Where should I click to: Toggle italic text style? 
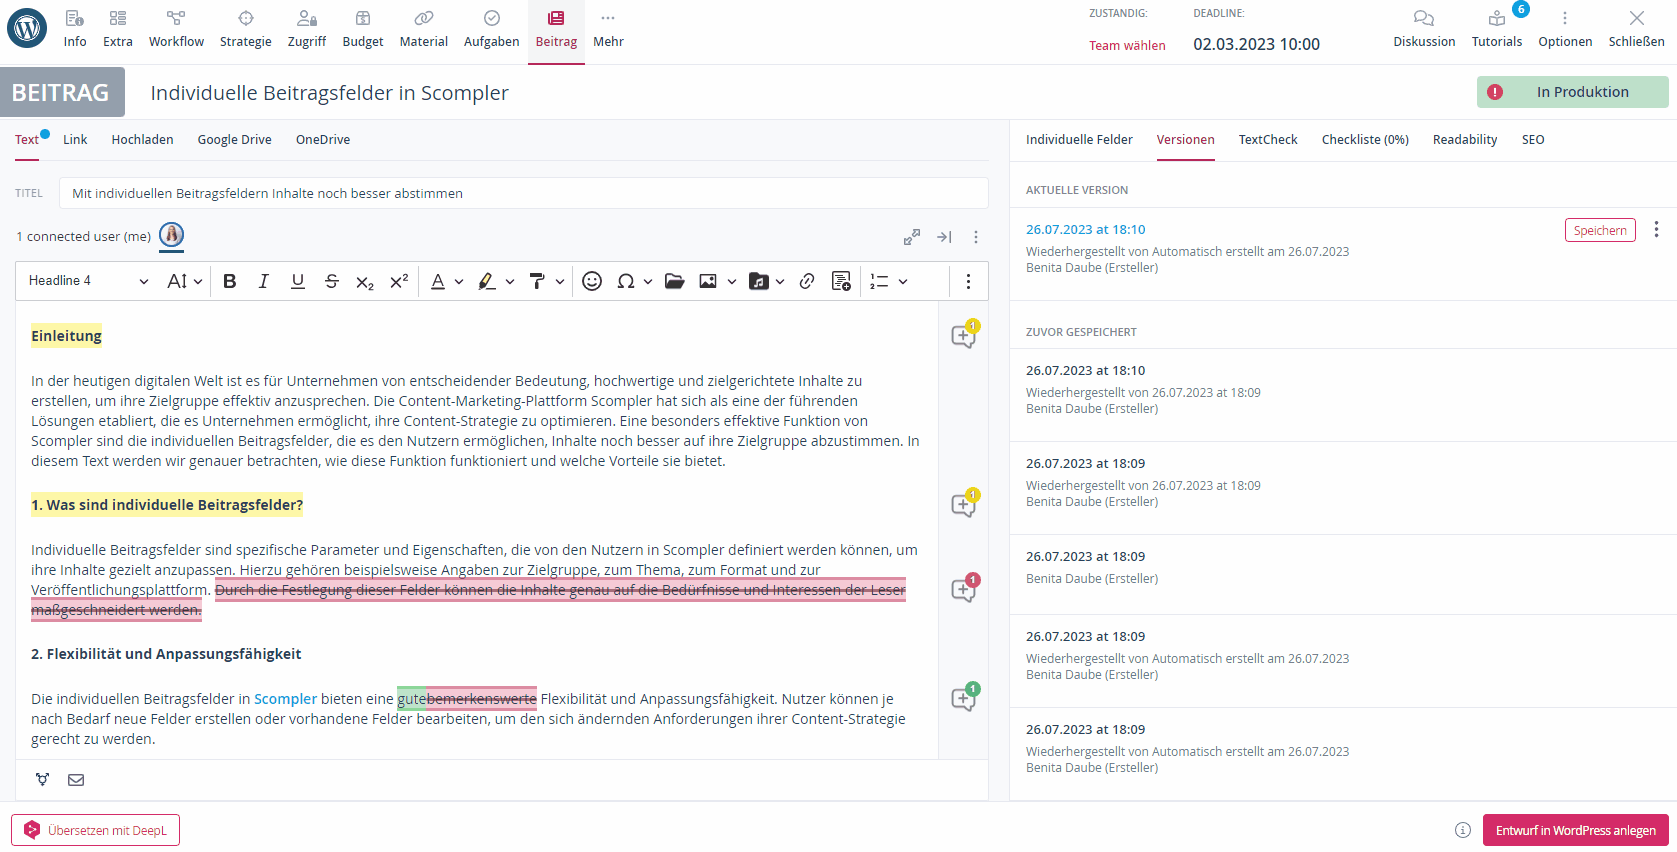(264, 281)
